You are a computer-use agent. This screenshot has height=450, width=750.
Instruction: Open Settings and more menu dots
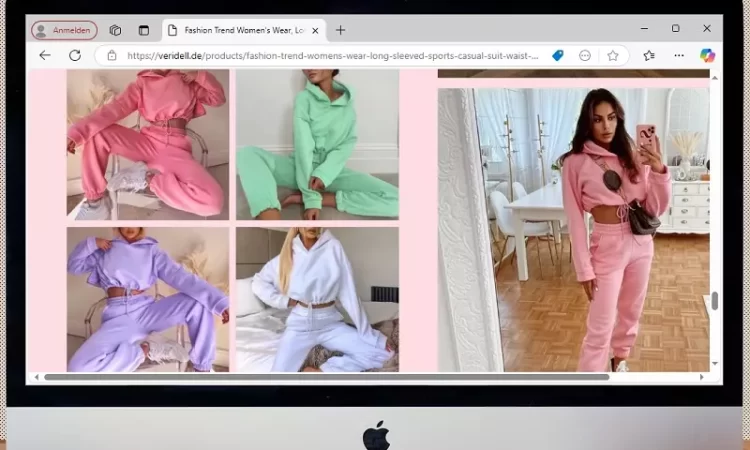point(679,55)
